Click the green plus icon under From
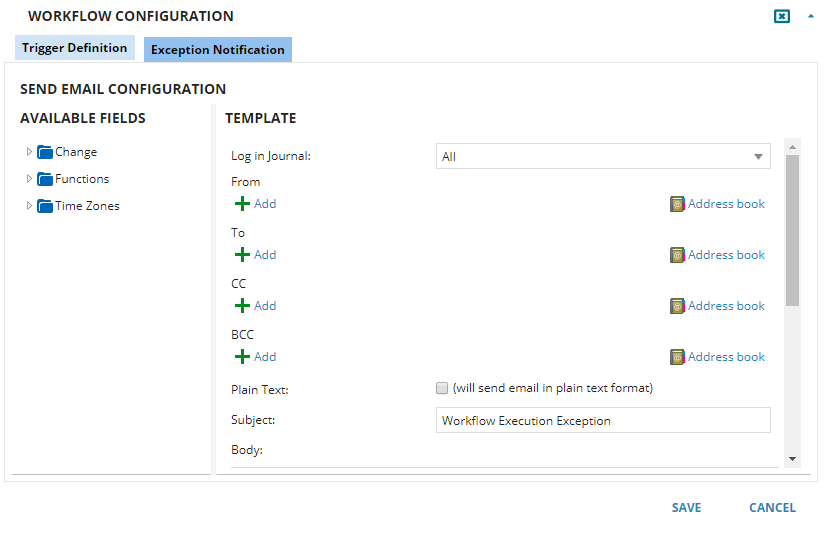824x533 pixels. pos(242,204)
